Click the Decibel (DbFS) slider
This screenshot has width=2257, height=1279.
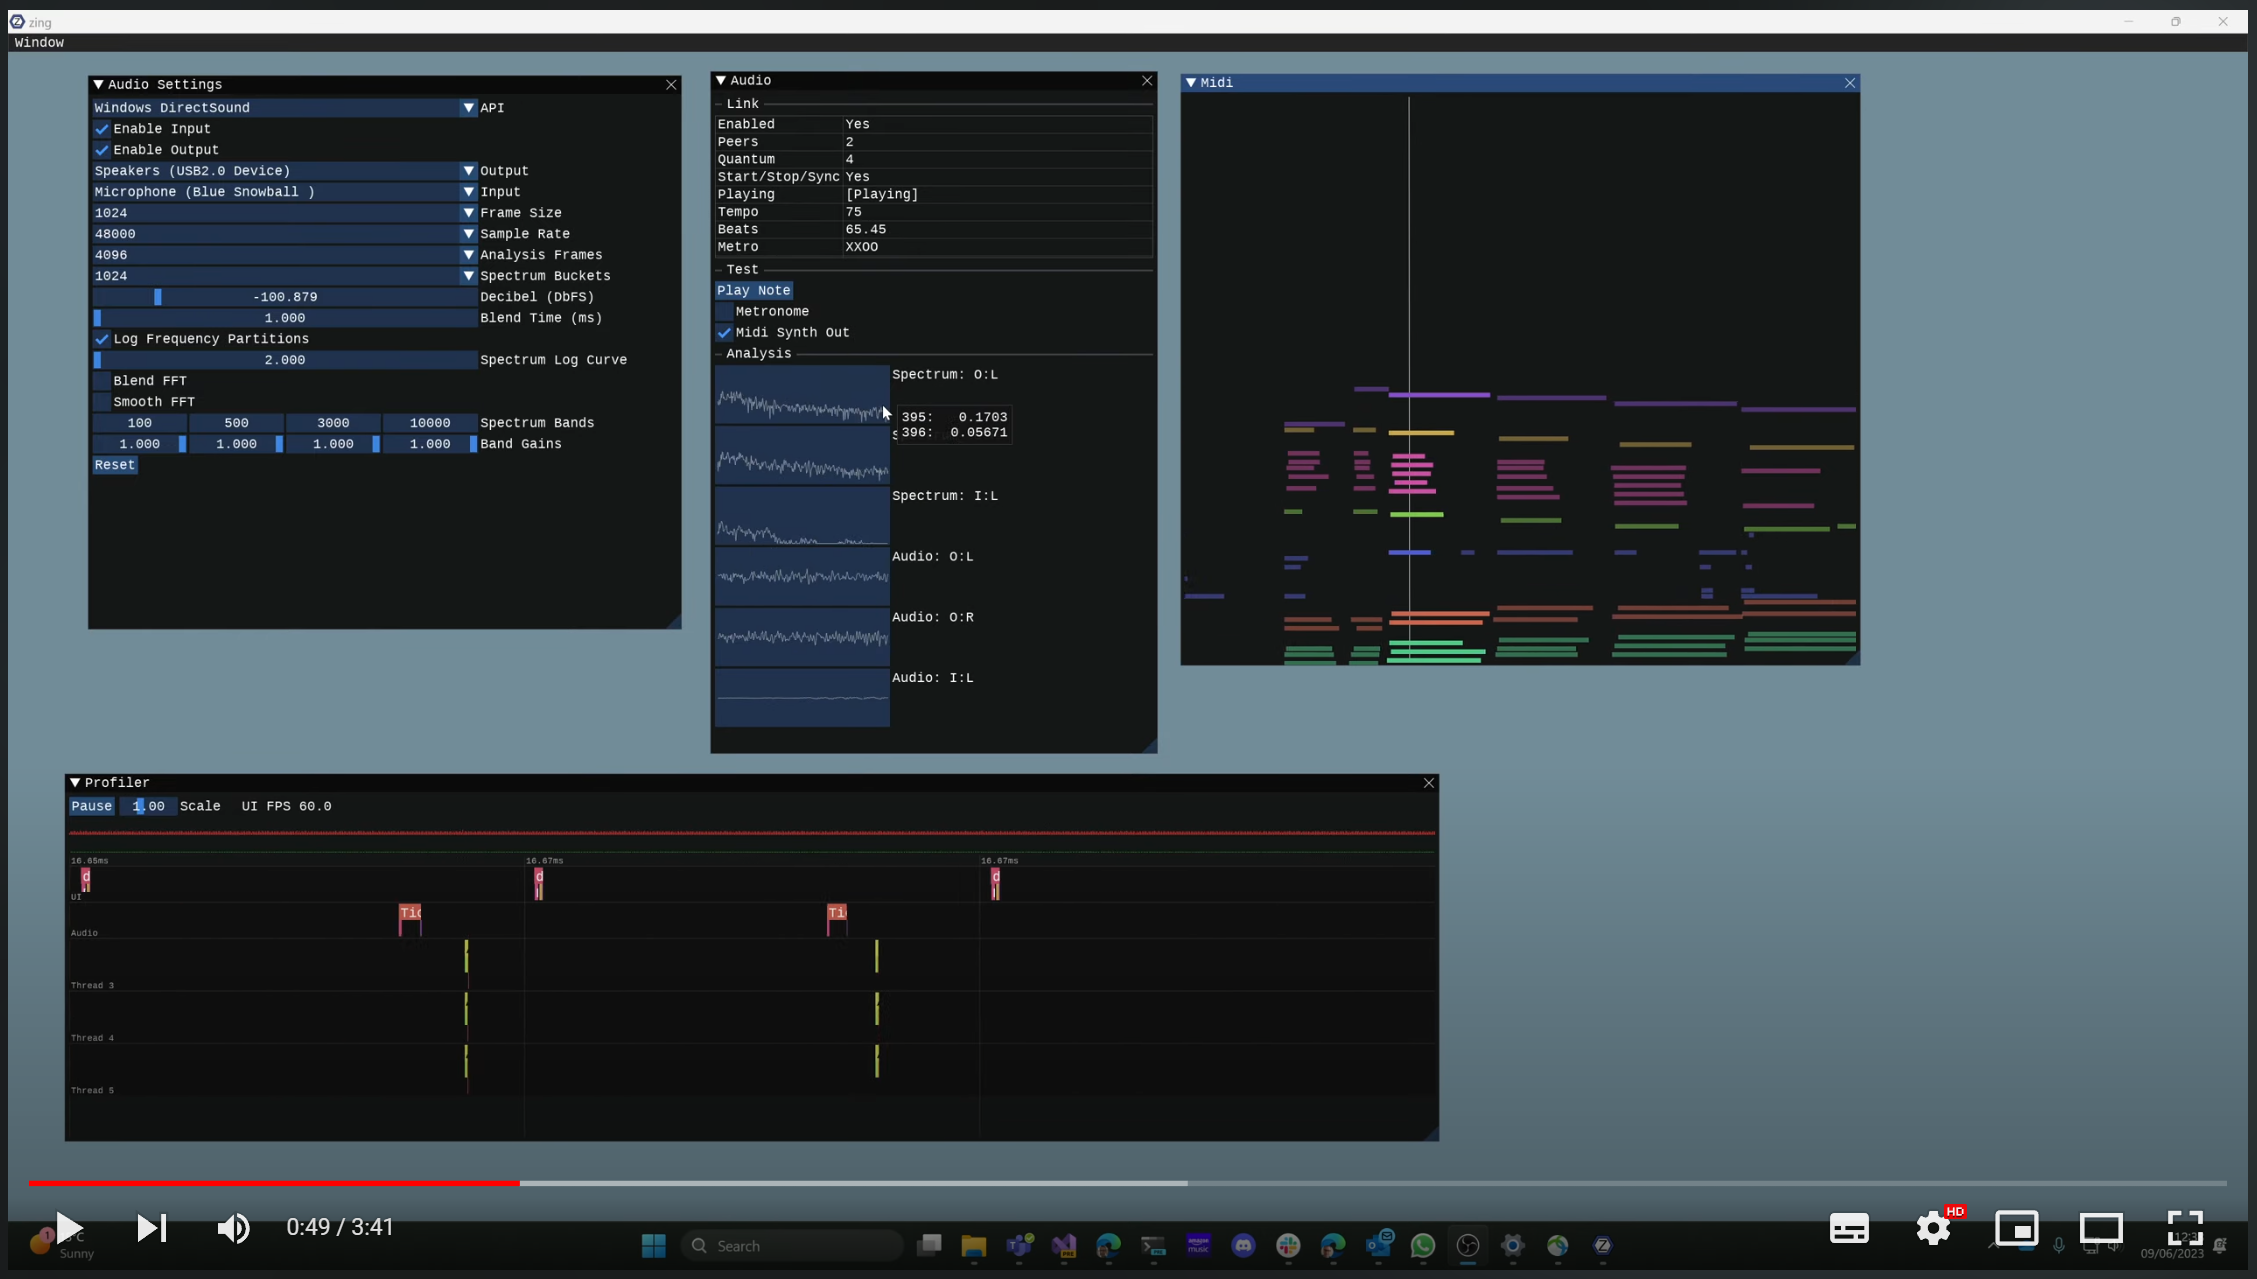[284, 297]
